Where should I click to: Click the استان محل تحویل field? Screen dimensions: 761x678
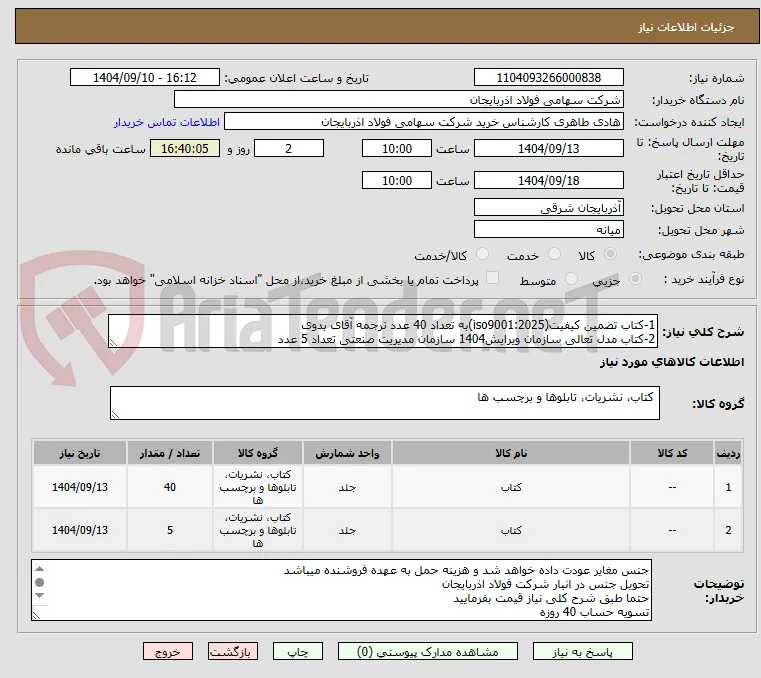[548, 208]
